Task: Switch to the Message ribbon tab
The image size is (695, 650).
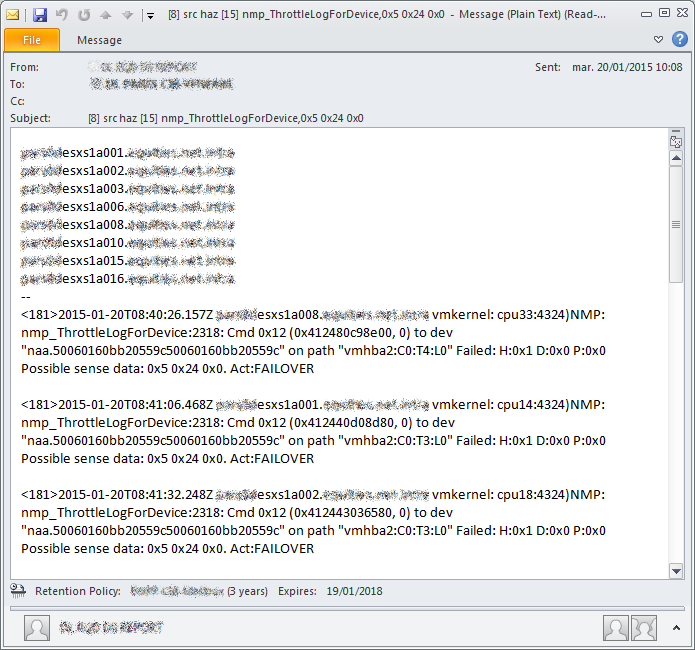Action: point(99,40)
